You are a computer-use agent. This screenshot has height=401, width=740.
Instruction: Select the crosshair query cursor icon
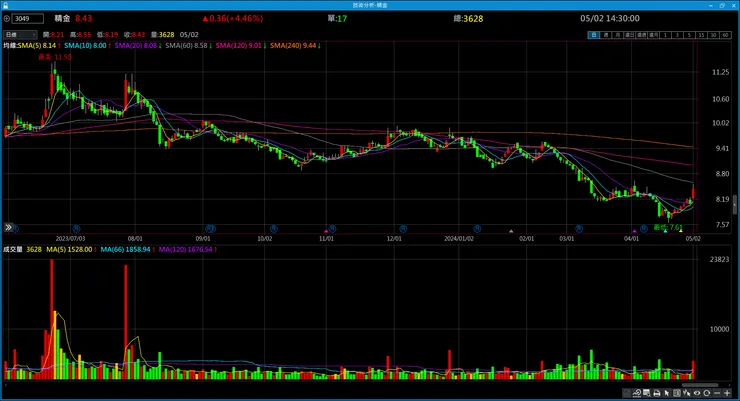[687, 393]
